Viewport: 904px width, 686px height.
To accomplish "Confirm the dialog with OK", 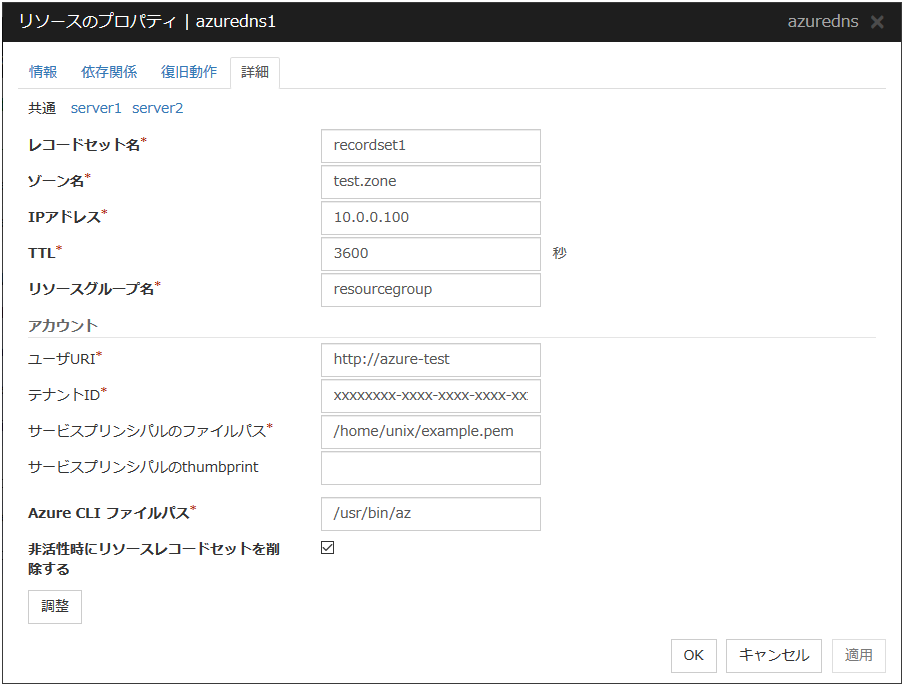I will [693, 655].
